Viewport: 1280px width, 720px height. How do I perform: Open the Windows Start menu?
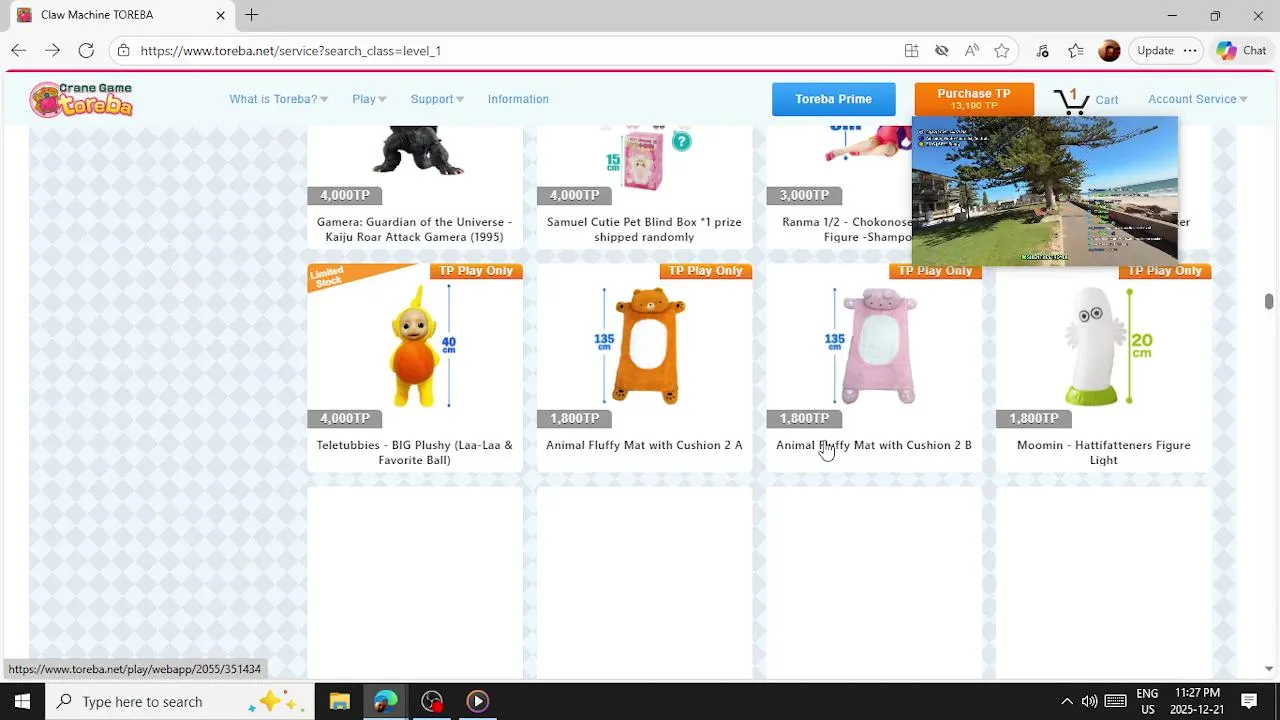[x=22, y=701]
